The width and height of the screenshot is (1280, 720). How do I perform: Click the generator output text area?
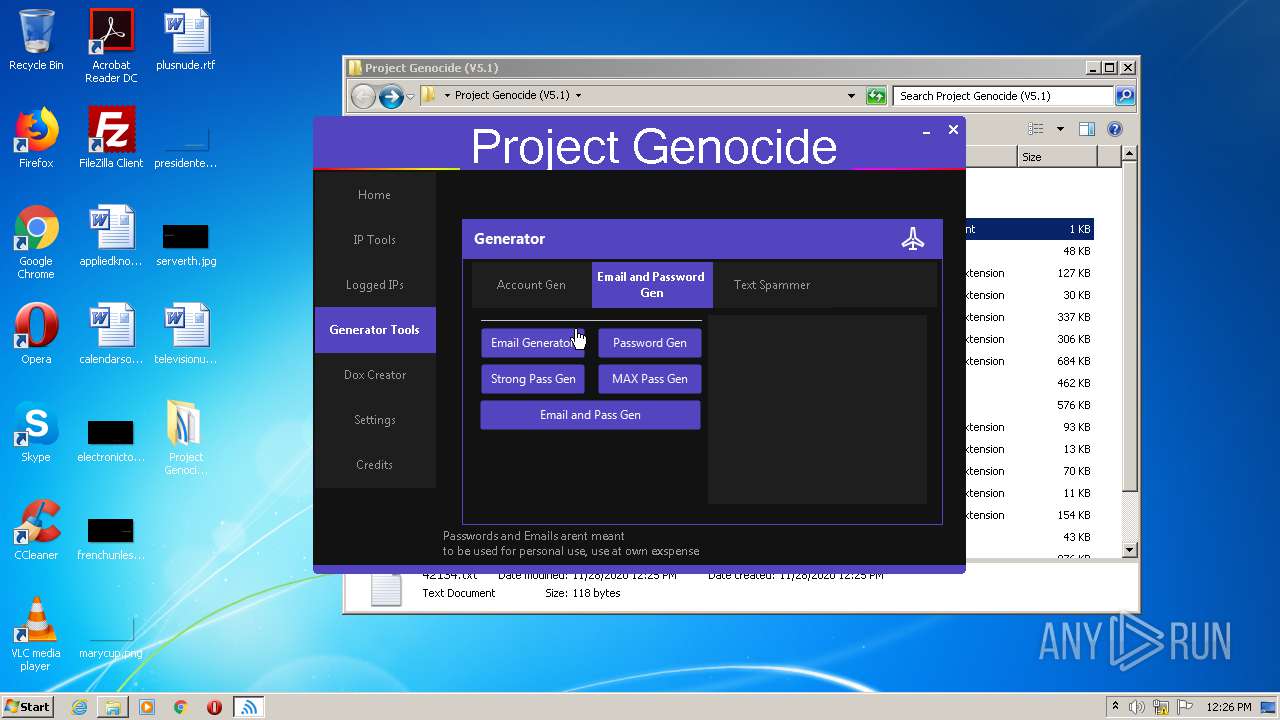click(817, 410)
